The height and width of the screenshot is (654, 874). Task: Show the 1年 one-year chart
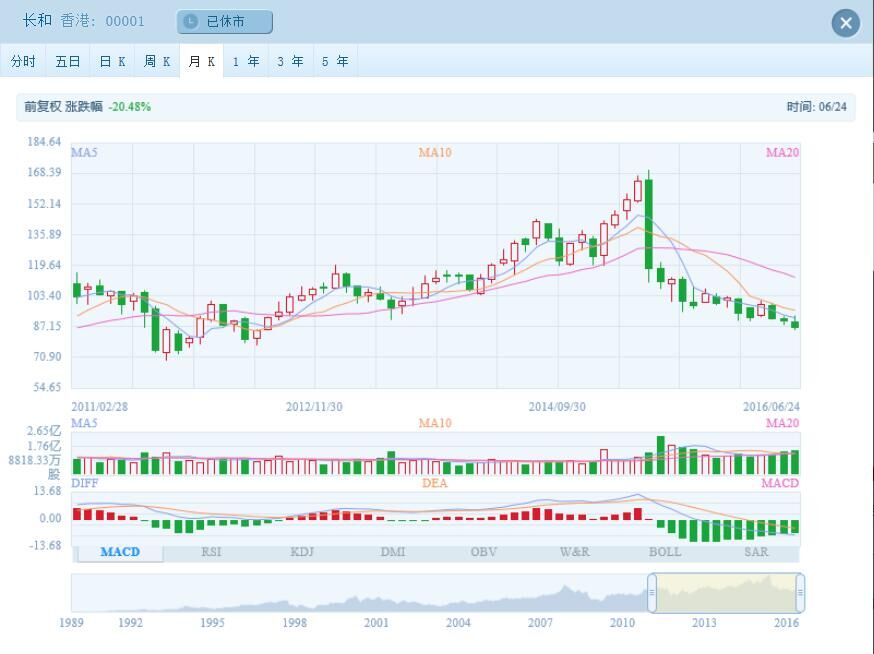pyautogui.click(x=246, y=61)
